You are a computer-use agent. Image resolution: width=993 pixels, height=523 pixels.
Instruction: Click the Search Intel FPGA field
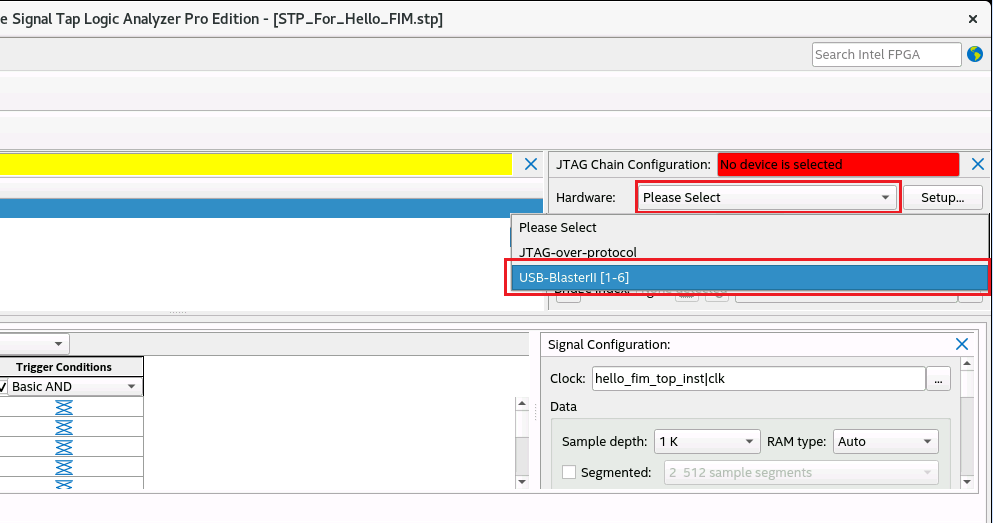coord(886,54)
